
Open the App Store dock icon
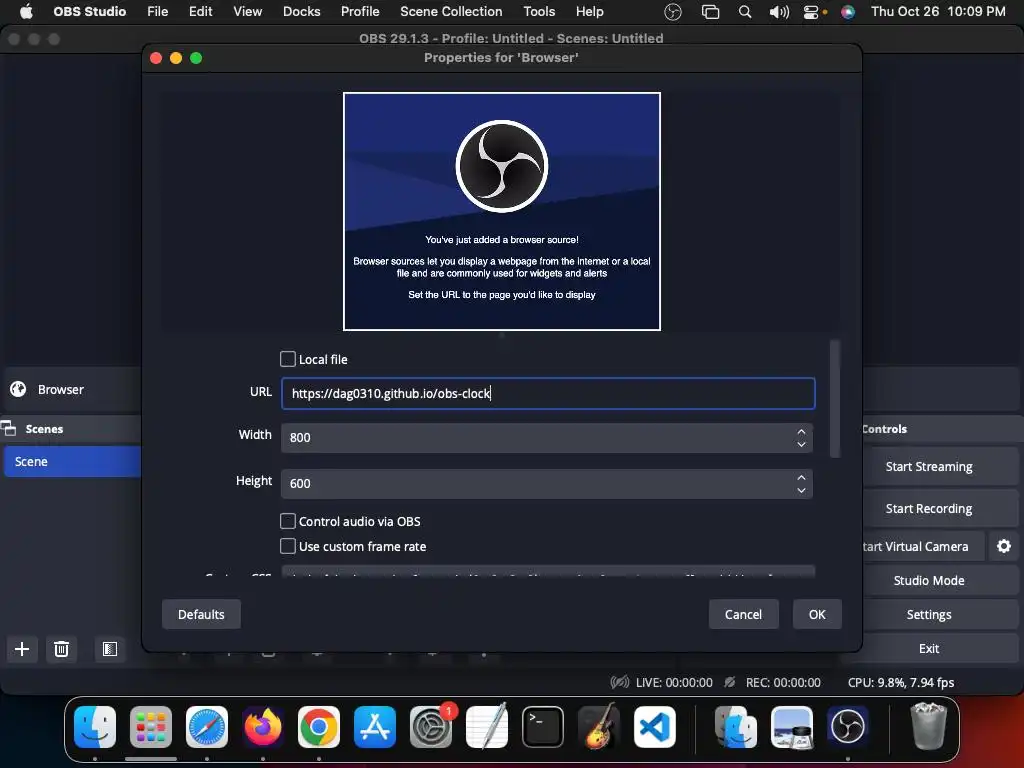pos(375,727)
